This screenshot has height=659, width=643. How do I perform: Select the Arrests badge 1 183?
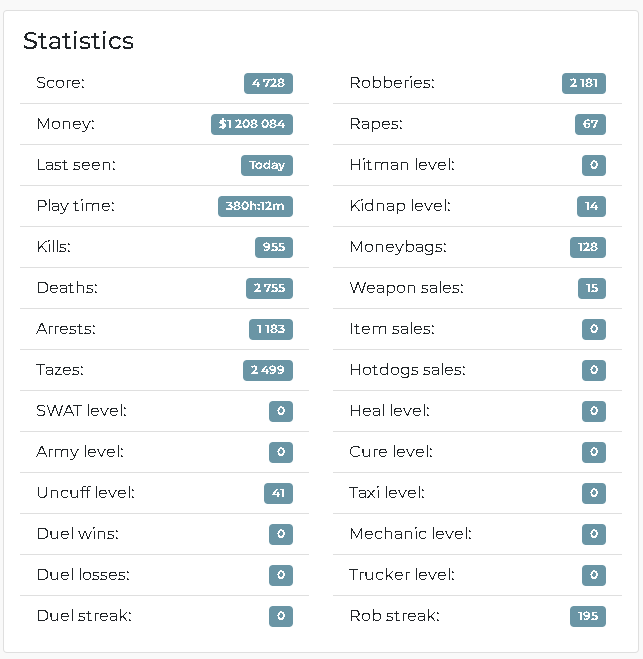tap(271, 329)
